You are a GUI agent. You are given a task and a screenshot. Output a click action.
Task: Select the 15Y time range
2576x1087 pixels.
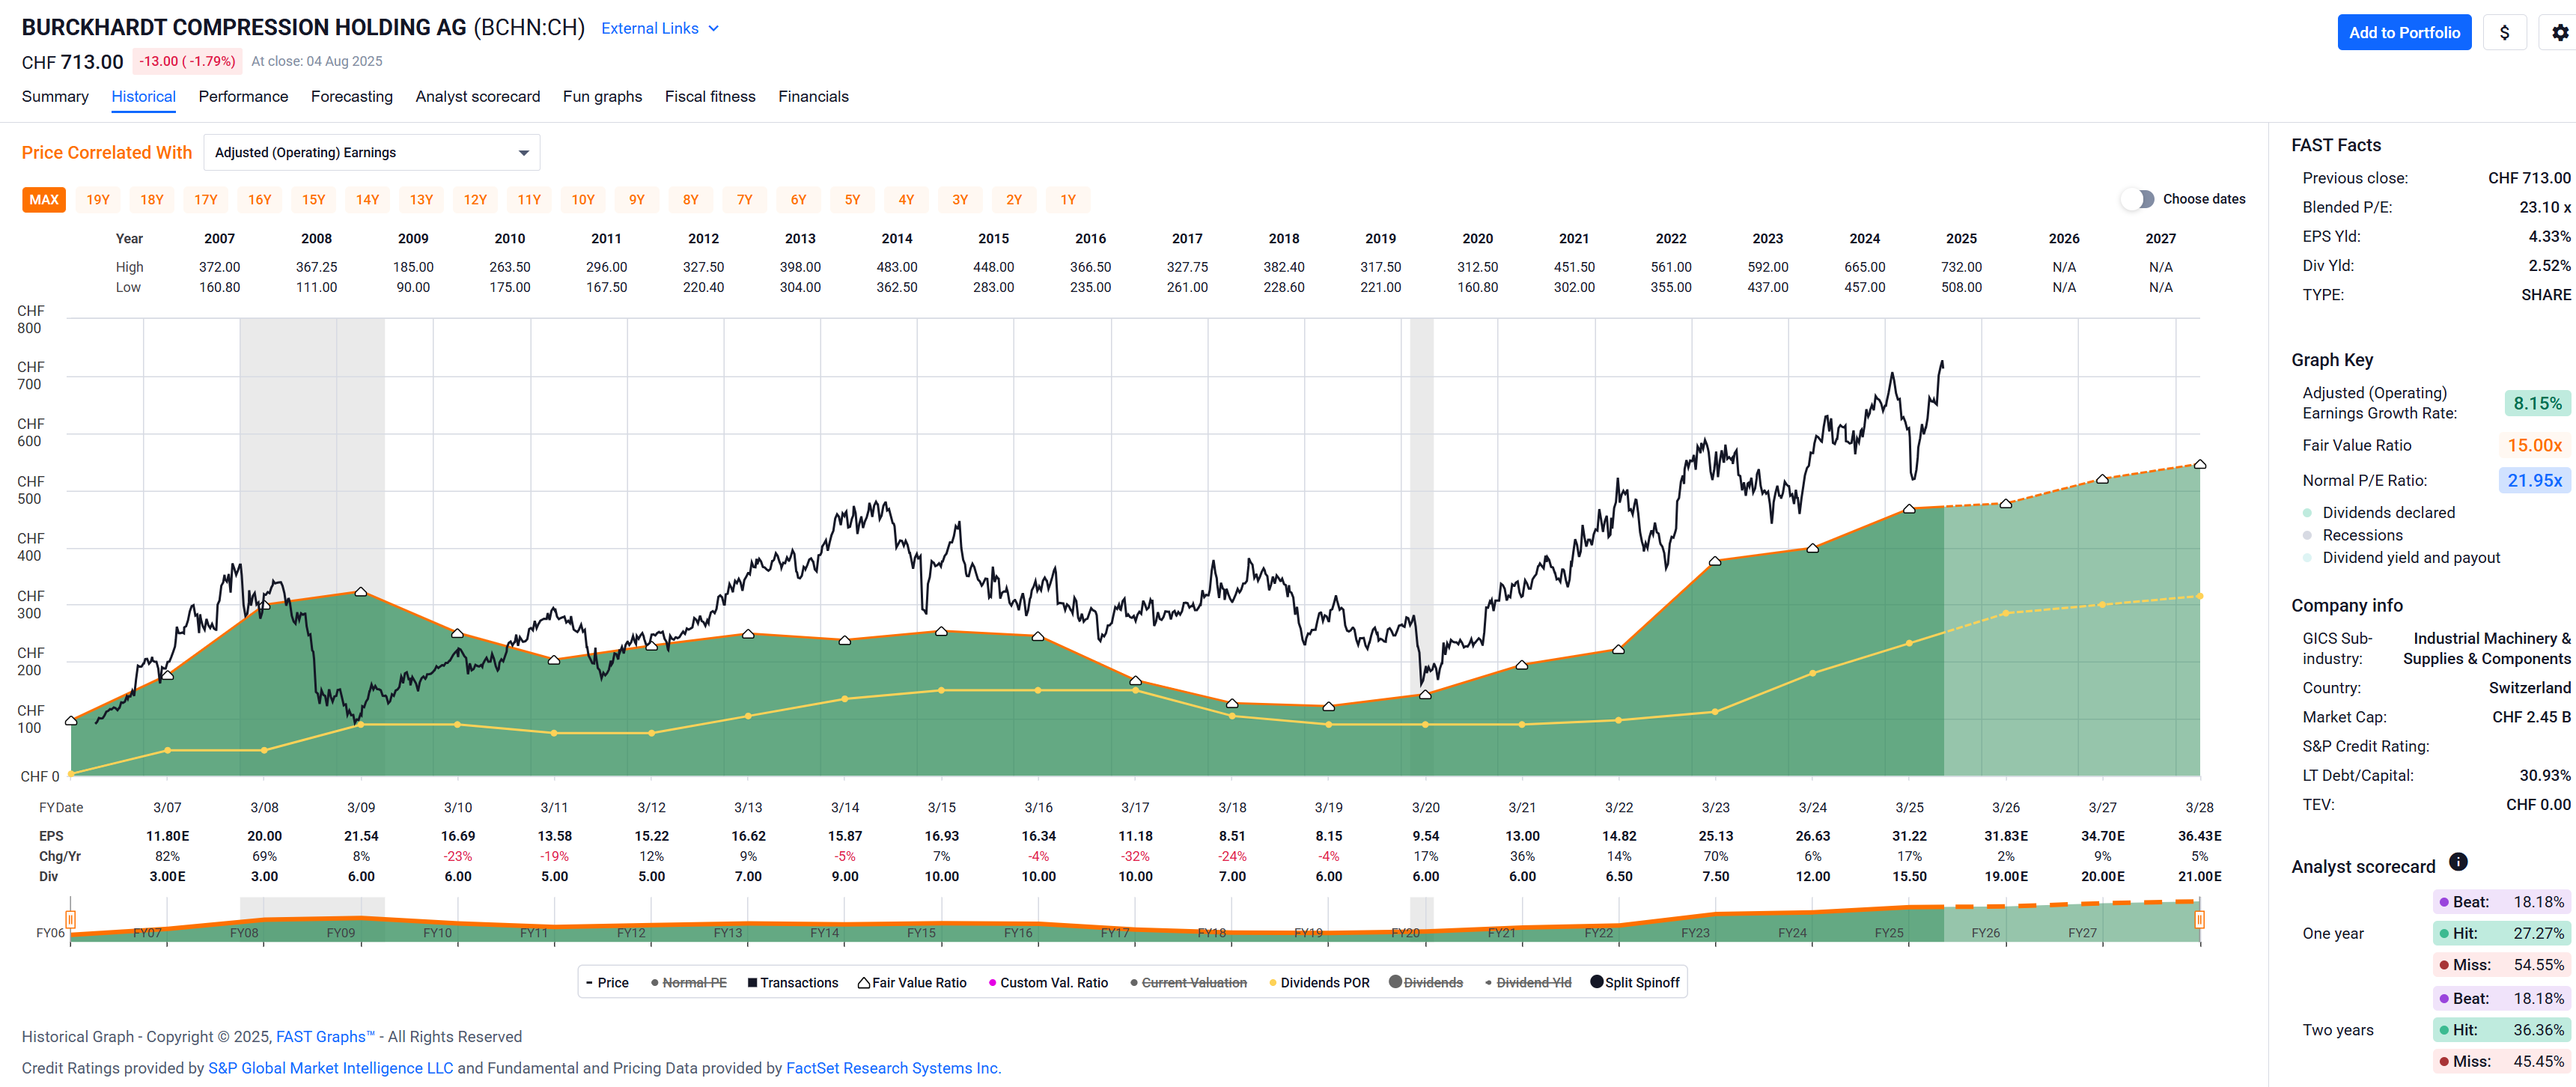click(314, 200)
